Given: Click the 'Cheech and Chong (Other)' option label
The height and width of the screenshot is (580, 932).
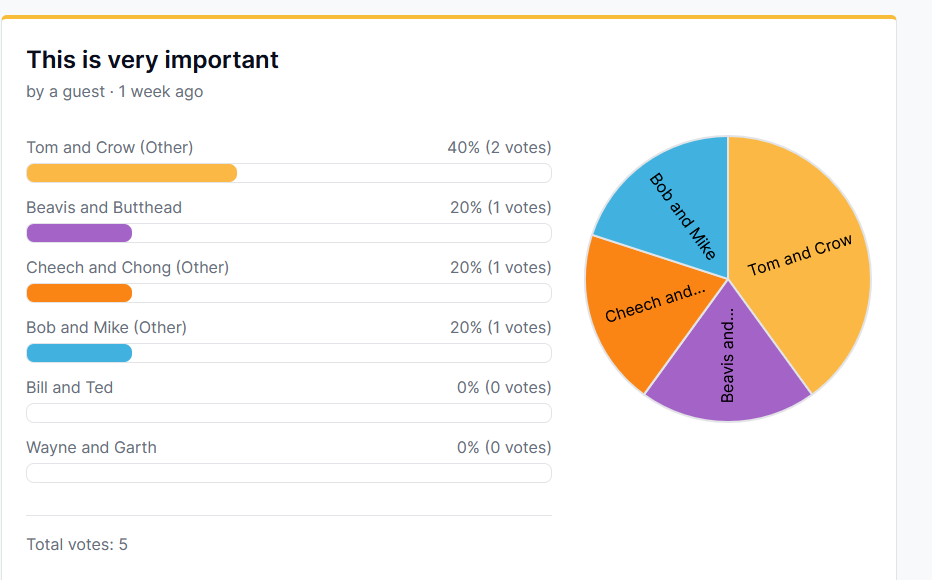Looking at the screenshot, I should pyautogui.click(x=128, y=268).
